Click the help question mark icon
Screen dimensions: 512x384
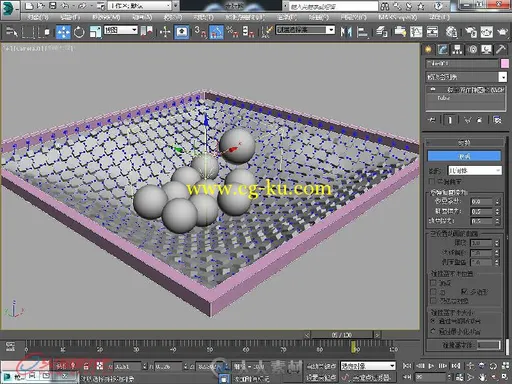click(x=439, y=6)
